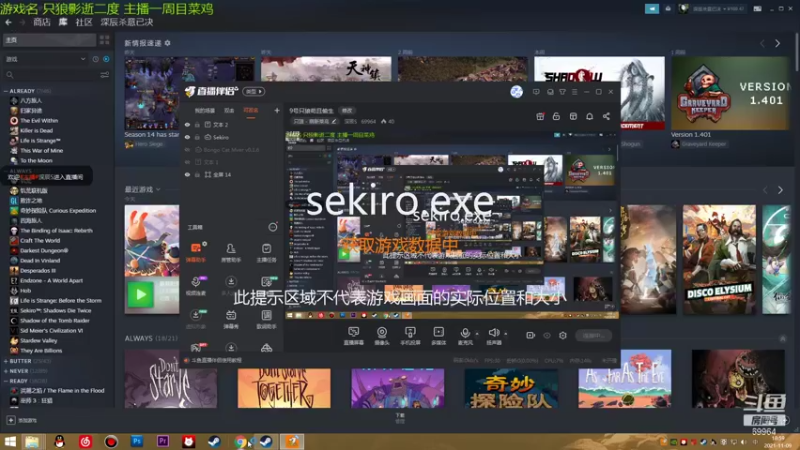Screen dimensions: 800x450
Task: Open the notification bell in the streaming app
Action: [x=589, y=116]
